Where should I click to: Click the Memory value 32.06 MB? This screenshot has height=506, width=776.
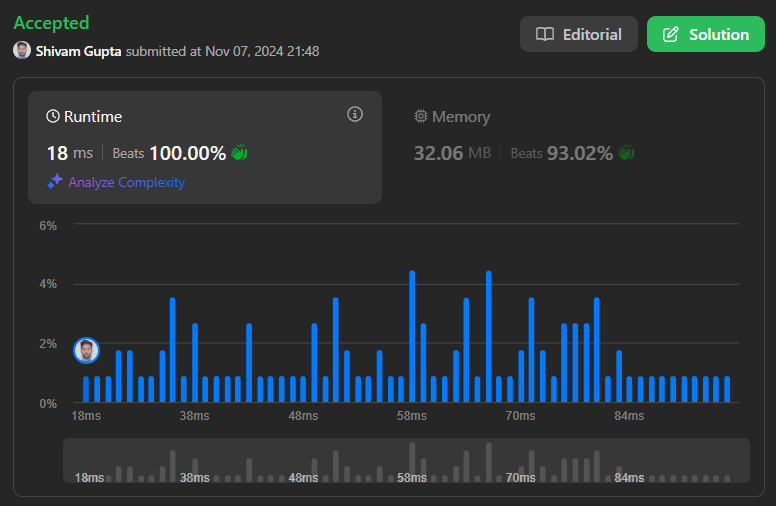[452, 153]
